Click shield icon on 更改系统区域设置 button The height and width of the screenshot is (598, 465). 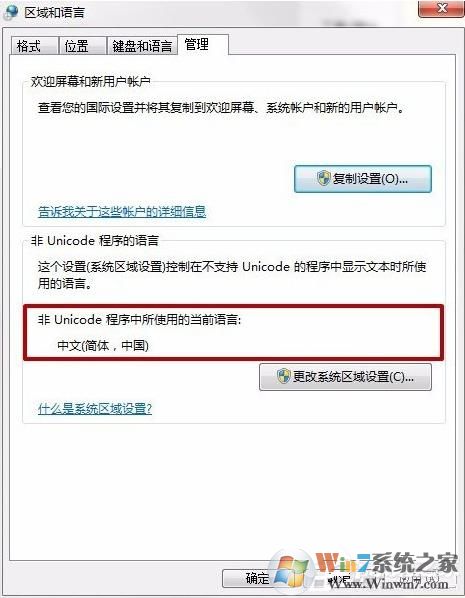pos(284,376)
